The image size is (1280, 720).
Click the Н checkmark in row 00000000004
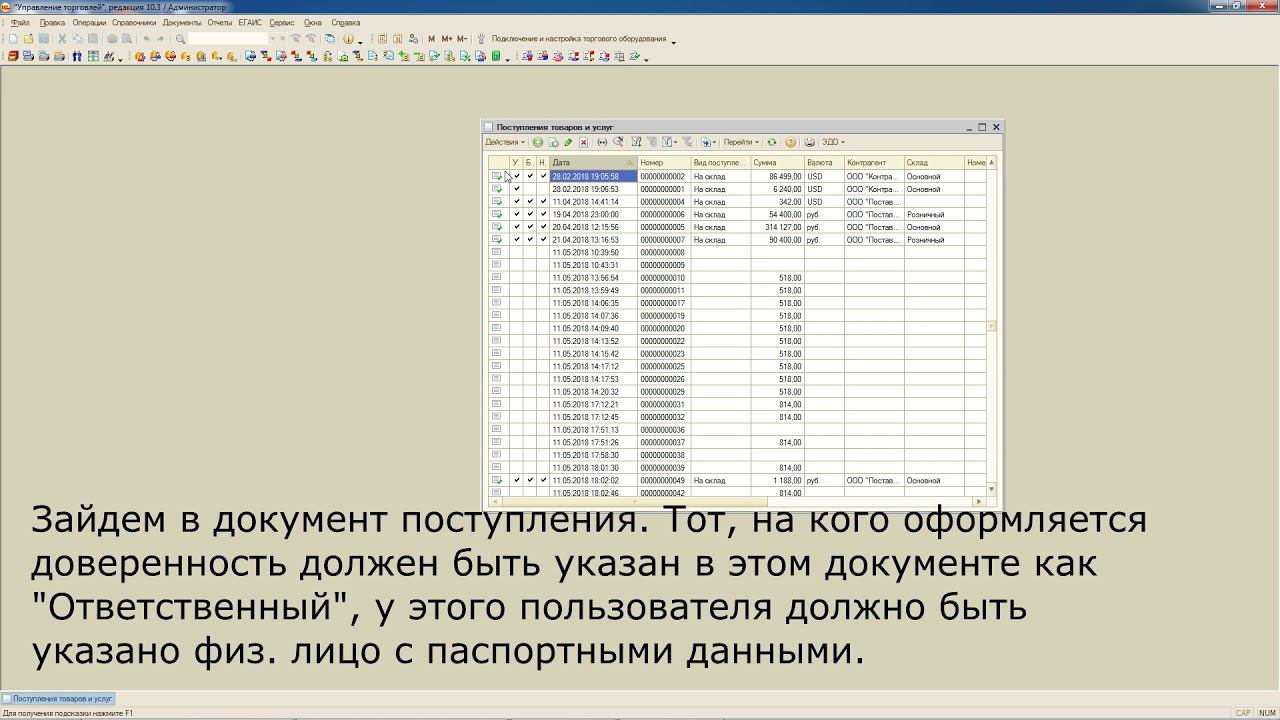pyautogui.click(x=543, y=201)
